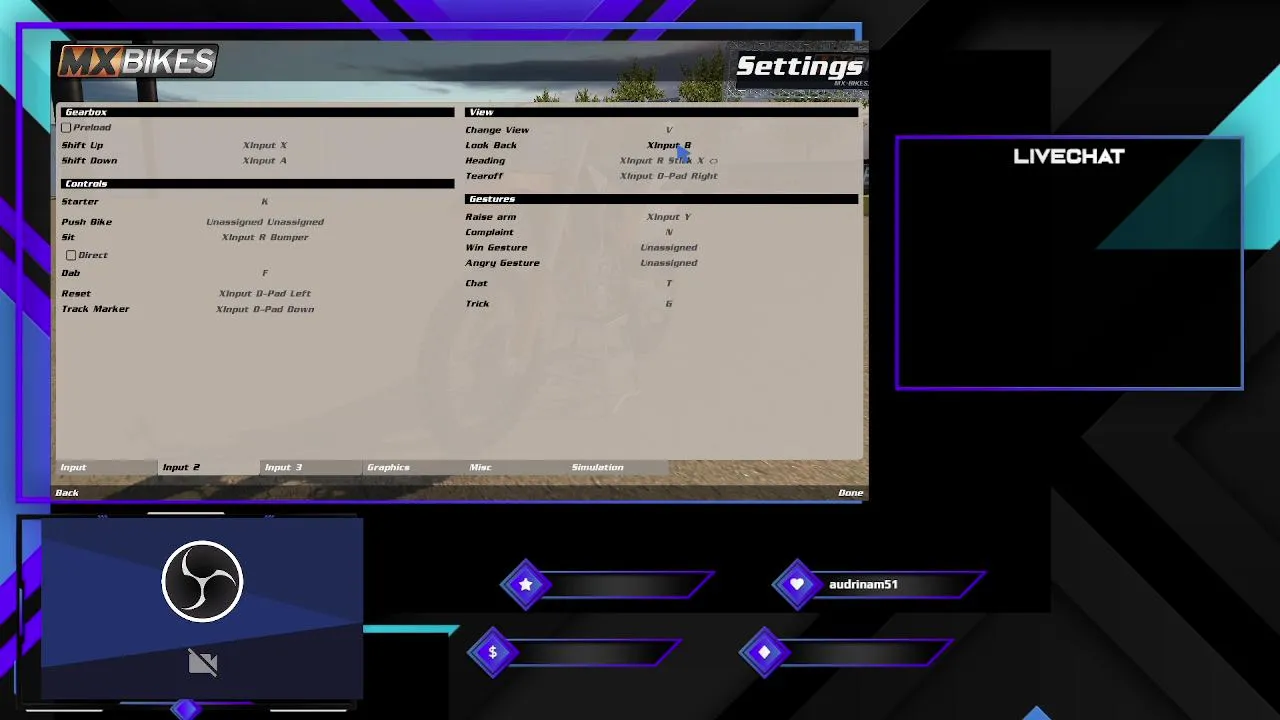Click the Done button
1280x720 pixels.
coord(850,492)
